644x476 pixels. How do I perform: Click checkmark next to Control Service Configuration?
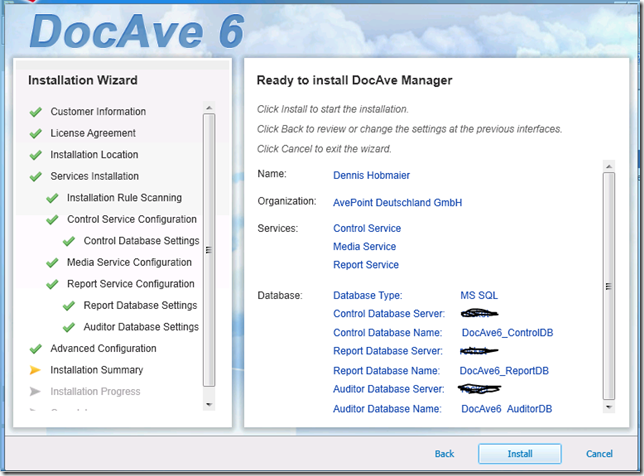pyautogui.click(x=52, y=220)
